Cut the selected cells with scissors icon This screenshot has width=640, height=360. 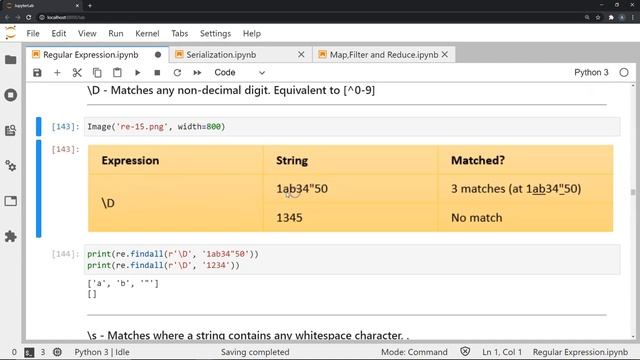coord(77,73)
